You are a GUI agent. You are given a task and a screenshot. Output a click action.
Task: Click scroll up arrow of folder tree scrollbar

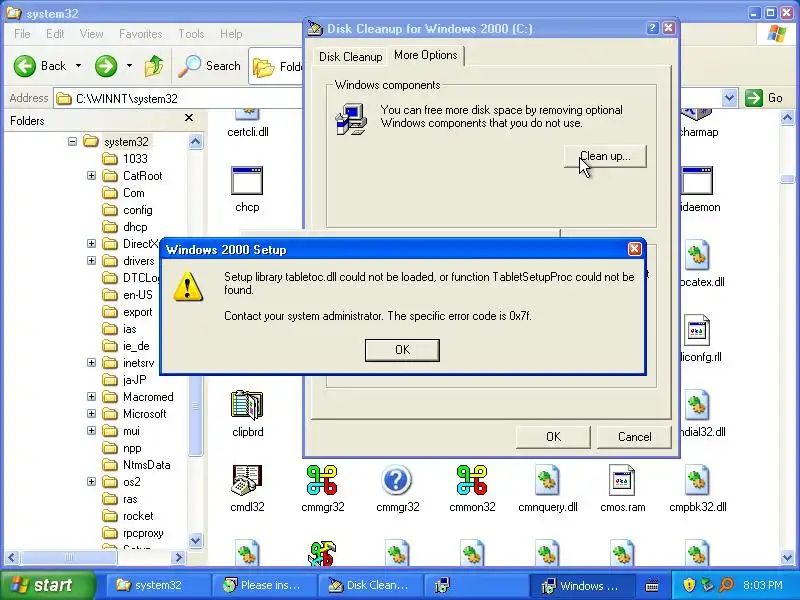point(195,141)
